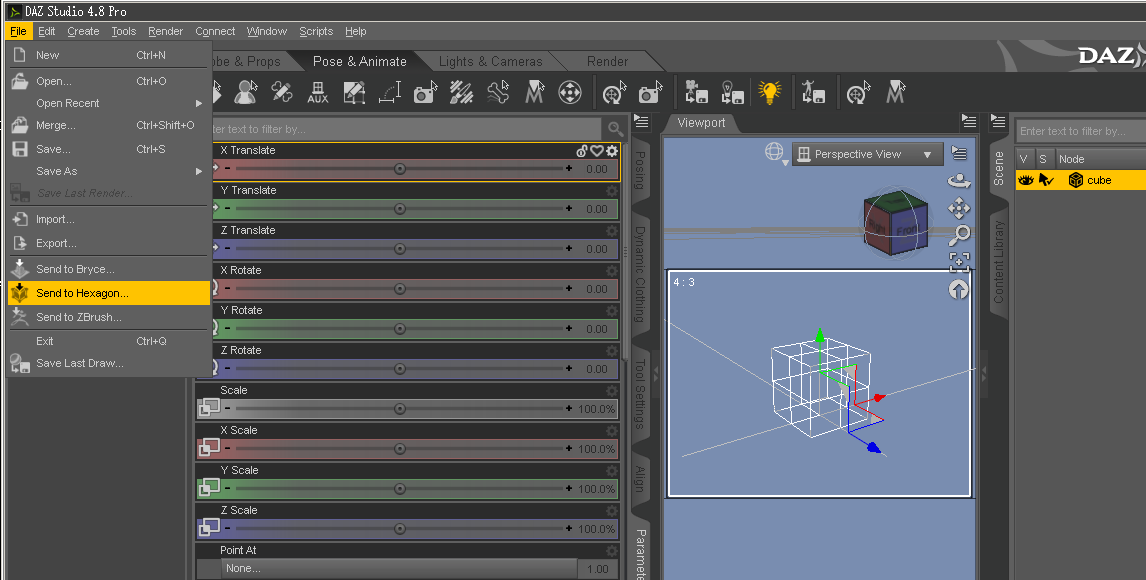Screen dimensions: 1146x580
Task: Select the AUX viewport toolbar icon
Action: (x=318, y=92)
